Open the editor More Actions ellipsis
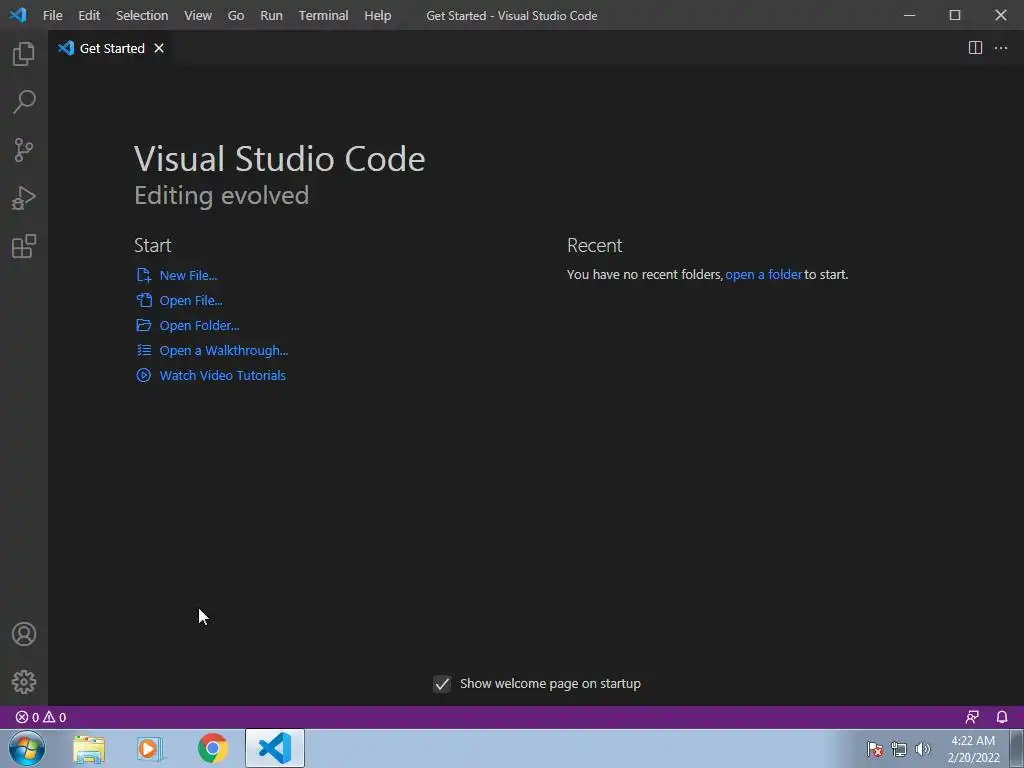Image resolution: width=1024 pixels, height=768 pixels. click(1000, 48)
